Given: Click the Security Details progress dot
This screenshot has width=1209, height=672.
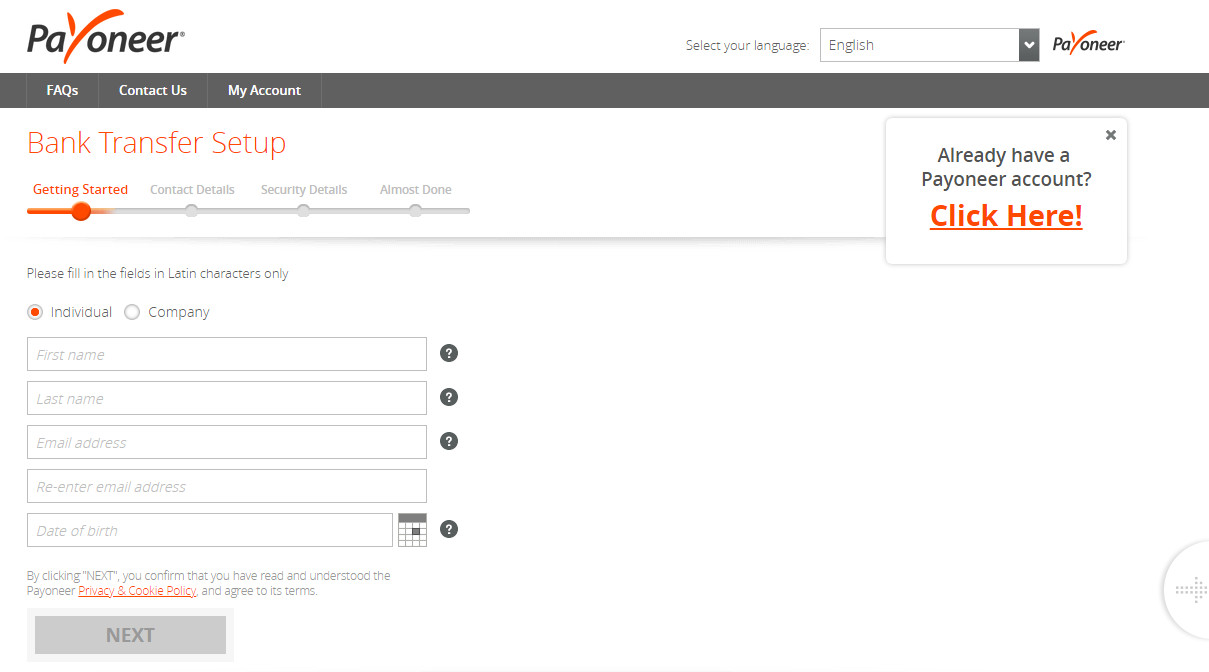Looking at the screenshot, I should [303, 211].
